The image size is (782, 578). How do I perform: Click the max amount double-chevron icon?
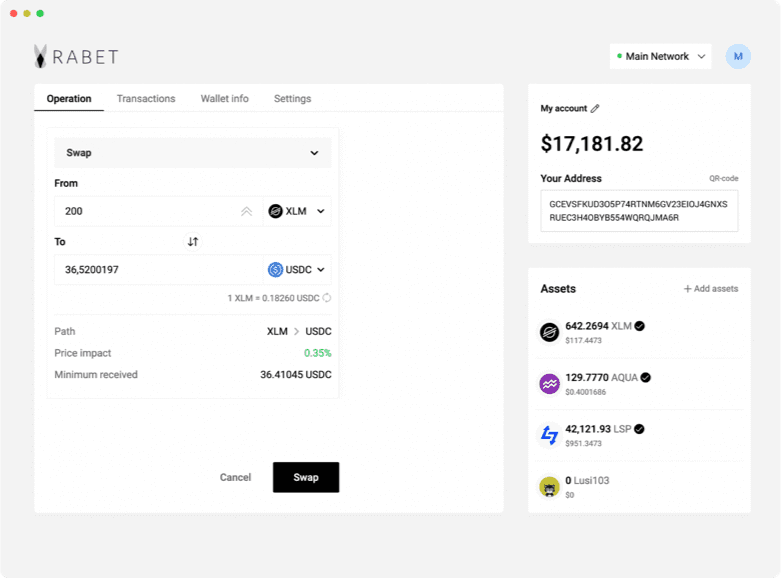[x=246, y=211]
